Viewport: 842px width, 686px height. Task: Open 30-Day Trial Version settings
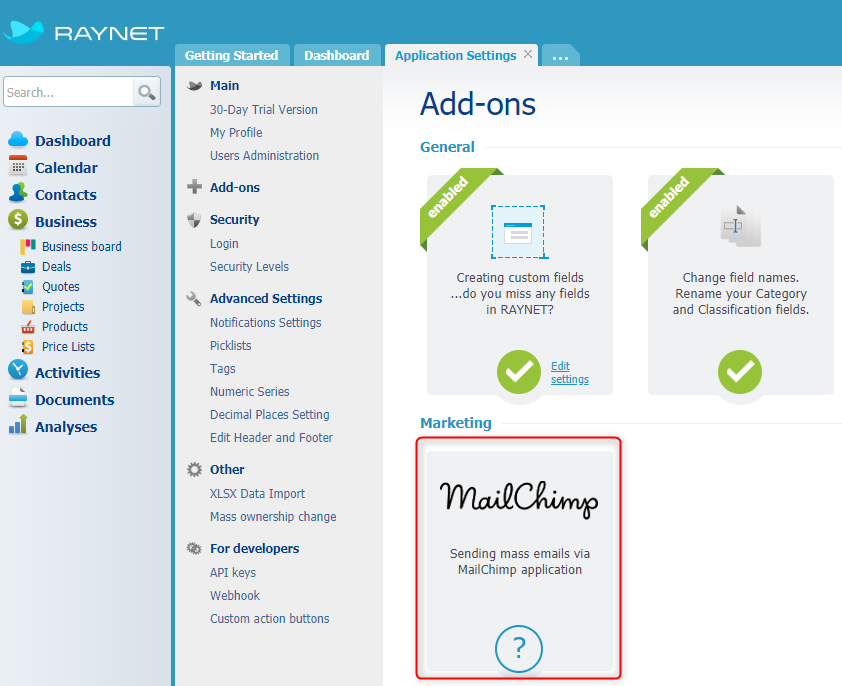point(264,110)
